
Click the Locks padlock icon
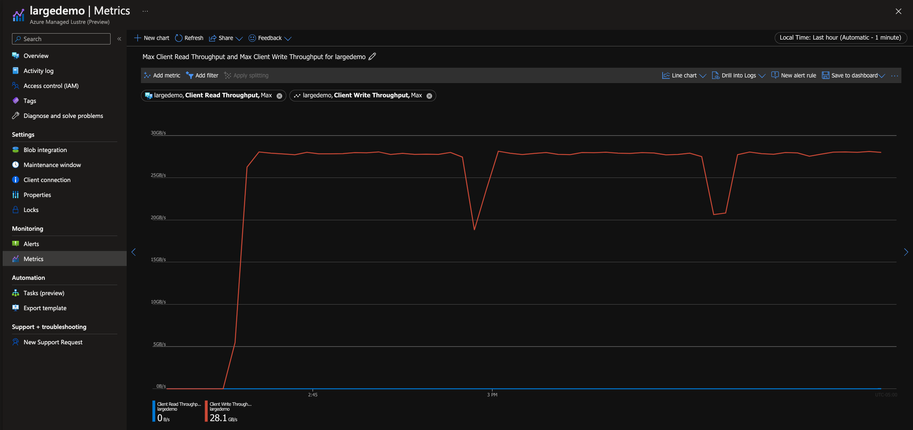(16, 210)
